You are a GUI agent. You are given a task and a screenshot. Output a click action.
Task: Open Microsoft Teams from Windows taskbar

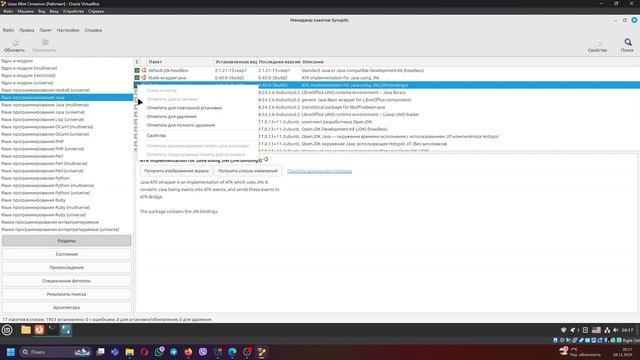(115, 352)
